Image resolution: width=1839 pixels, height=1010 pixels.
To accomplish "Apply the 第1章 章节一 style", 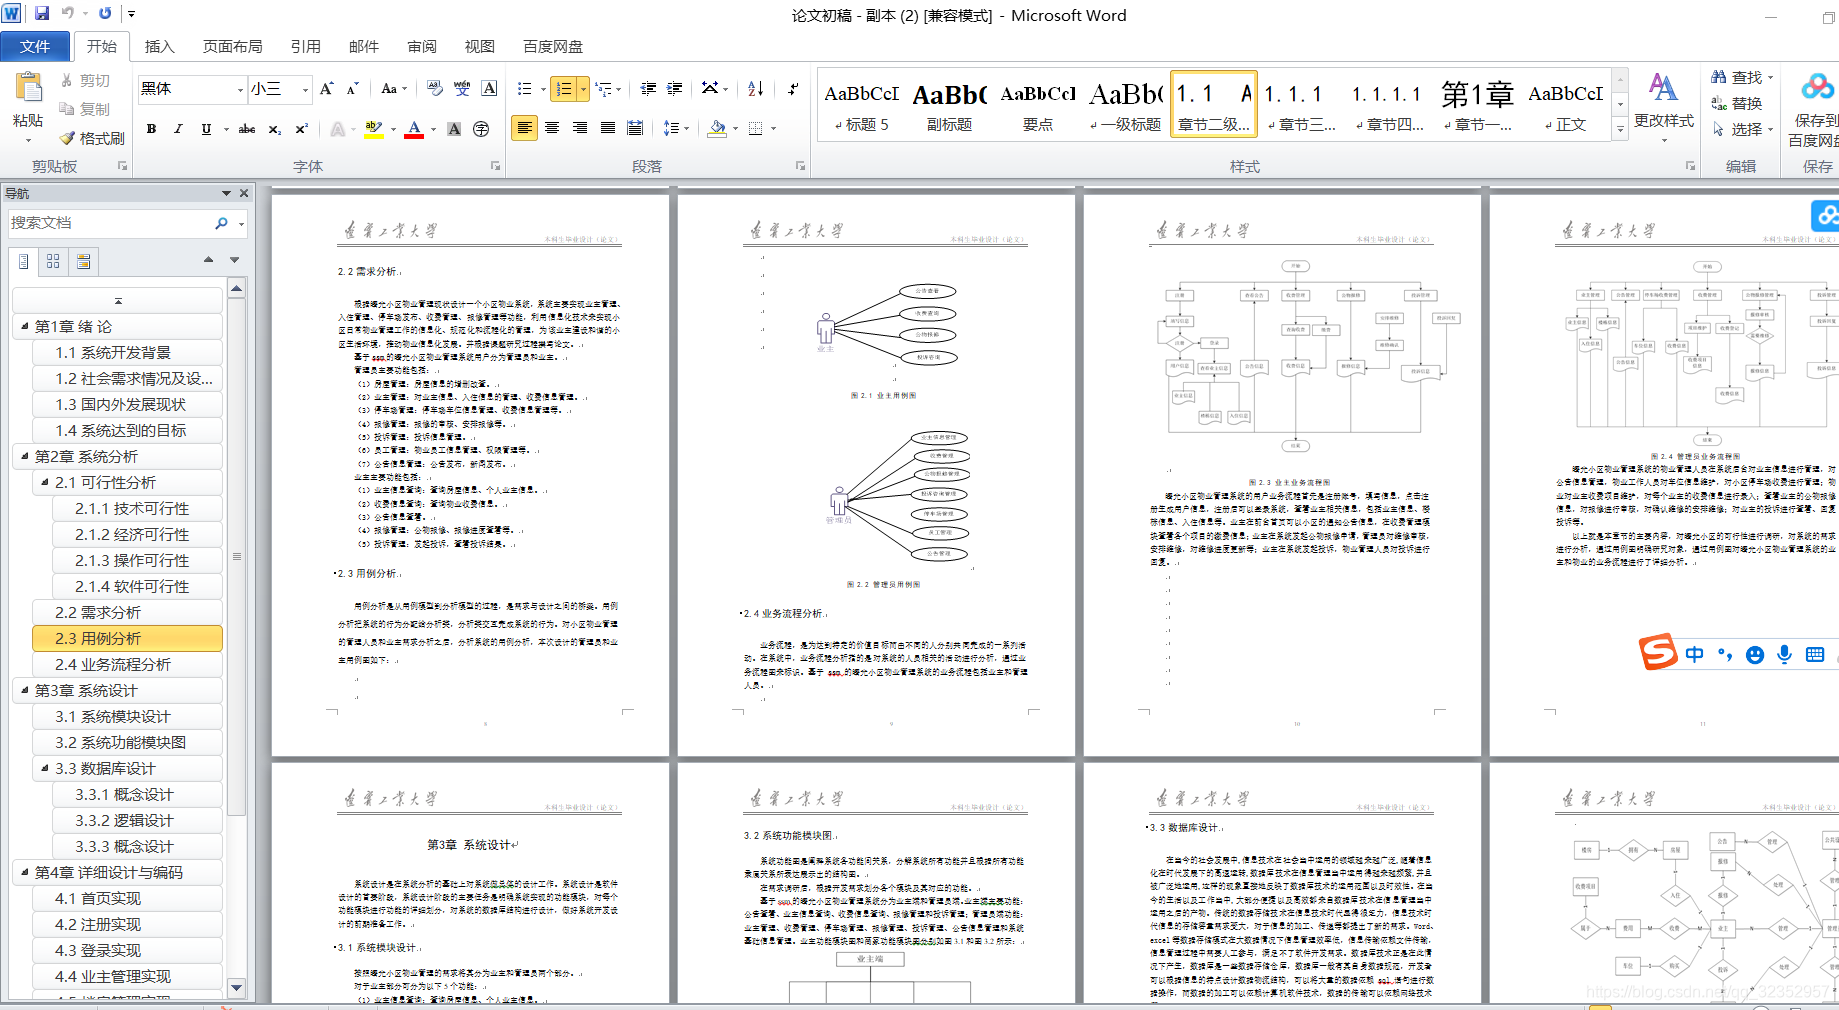I will [x=1477, y=105].
